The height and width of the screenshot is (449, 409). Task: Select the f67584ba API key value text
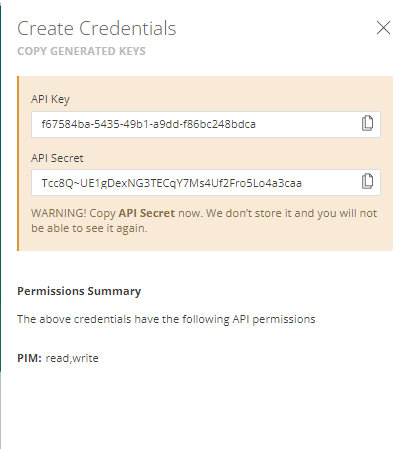[149, 124]
